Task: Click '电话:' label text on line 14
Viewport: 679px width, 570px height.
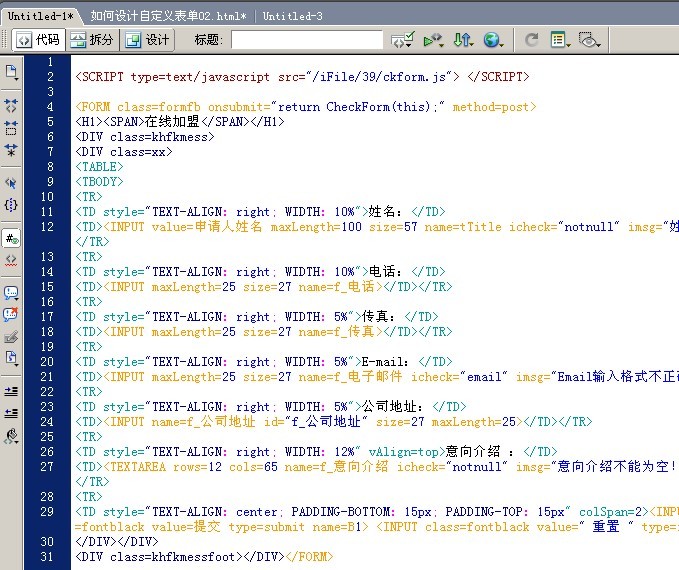Action: pos(385,272)
